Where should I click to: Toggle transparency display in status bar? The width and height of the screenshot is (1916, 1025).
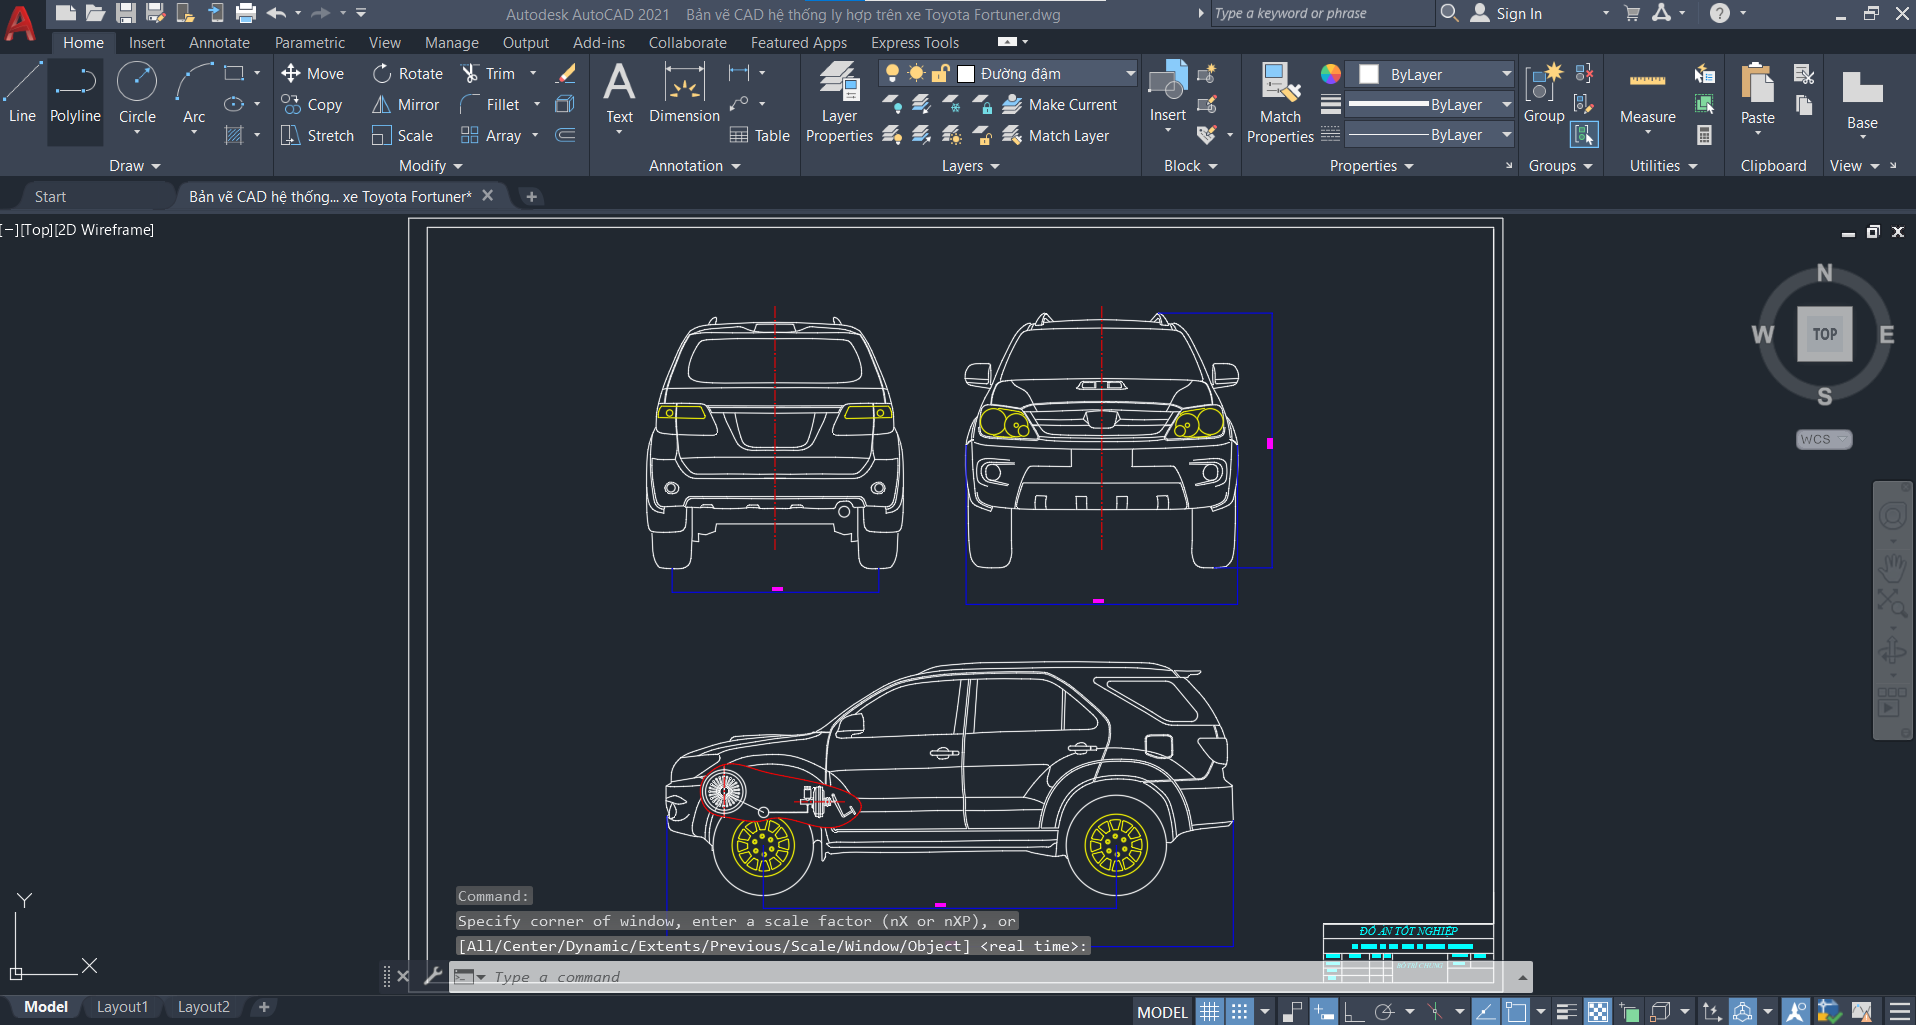pyautogui.click(x=1598, y=1012)
